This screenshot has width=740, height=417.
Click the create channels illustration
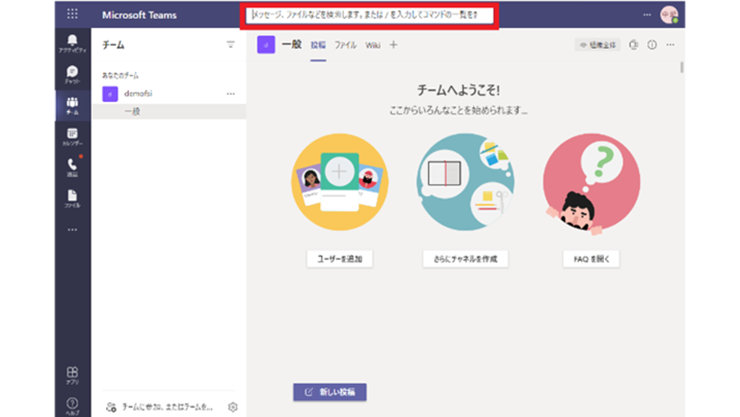[465, 182]
